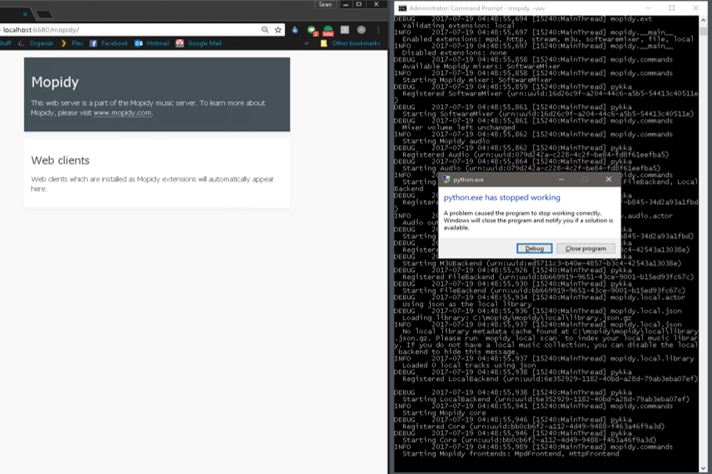Click the Command Prompt scrollbar up arrow
Viewport: 712px width, 474px height.
(x=703, y=20)
